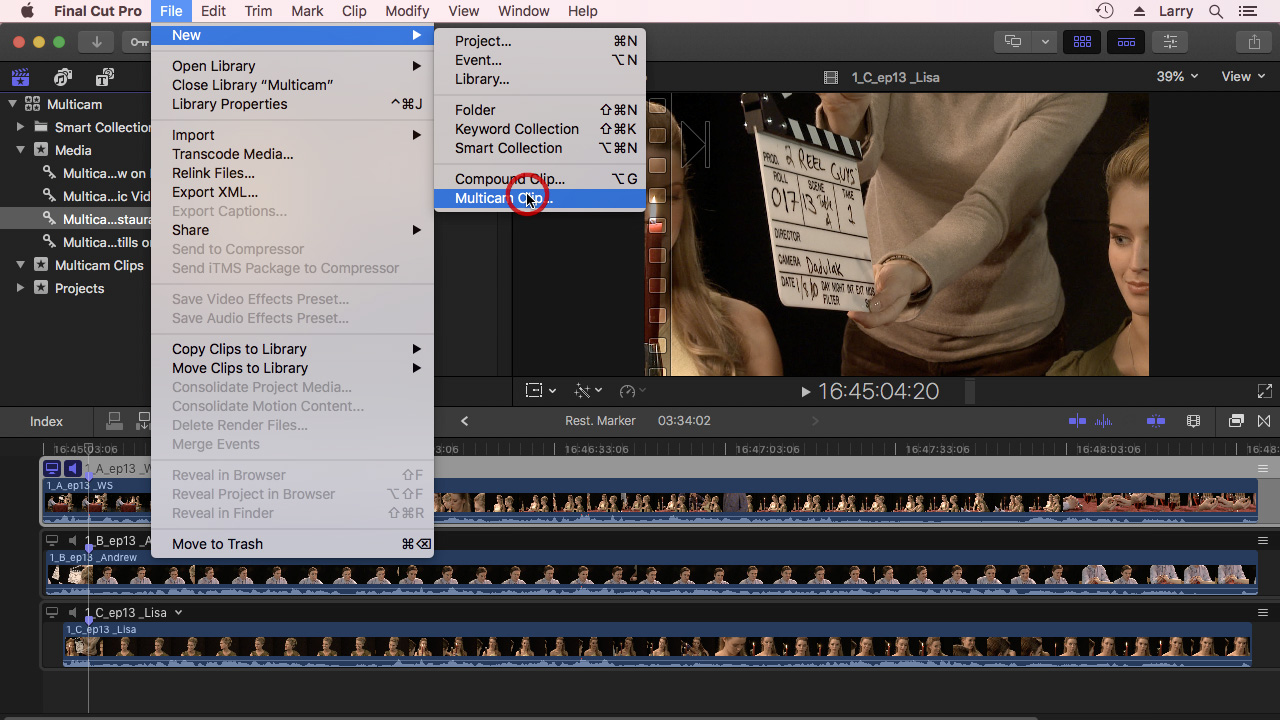Choose Export XML... from File menu
The height and width of the screenshot is (720, 1280).
click(x=292, y=192)
